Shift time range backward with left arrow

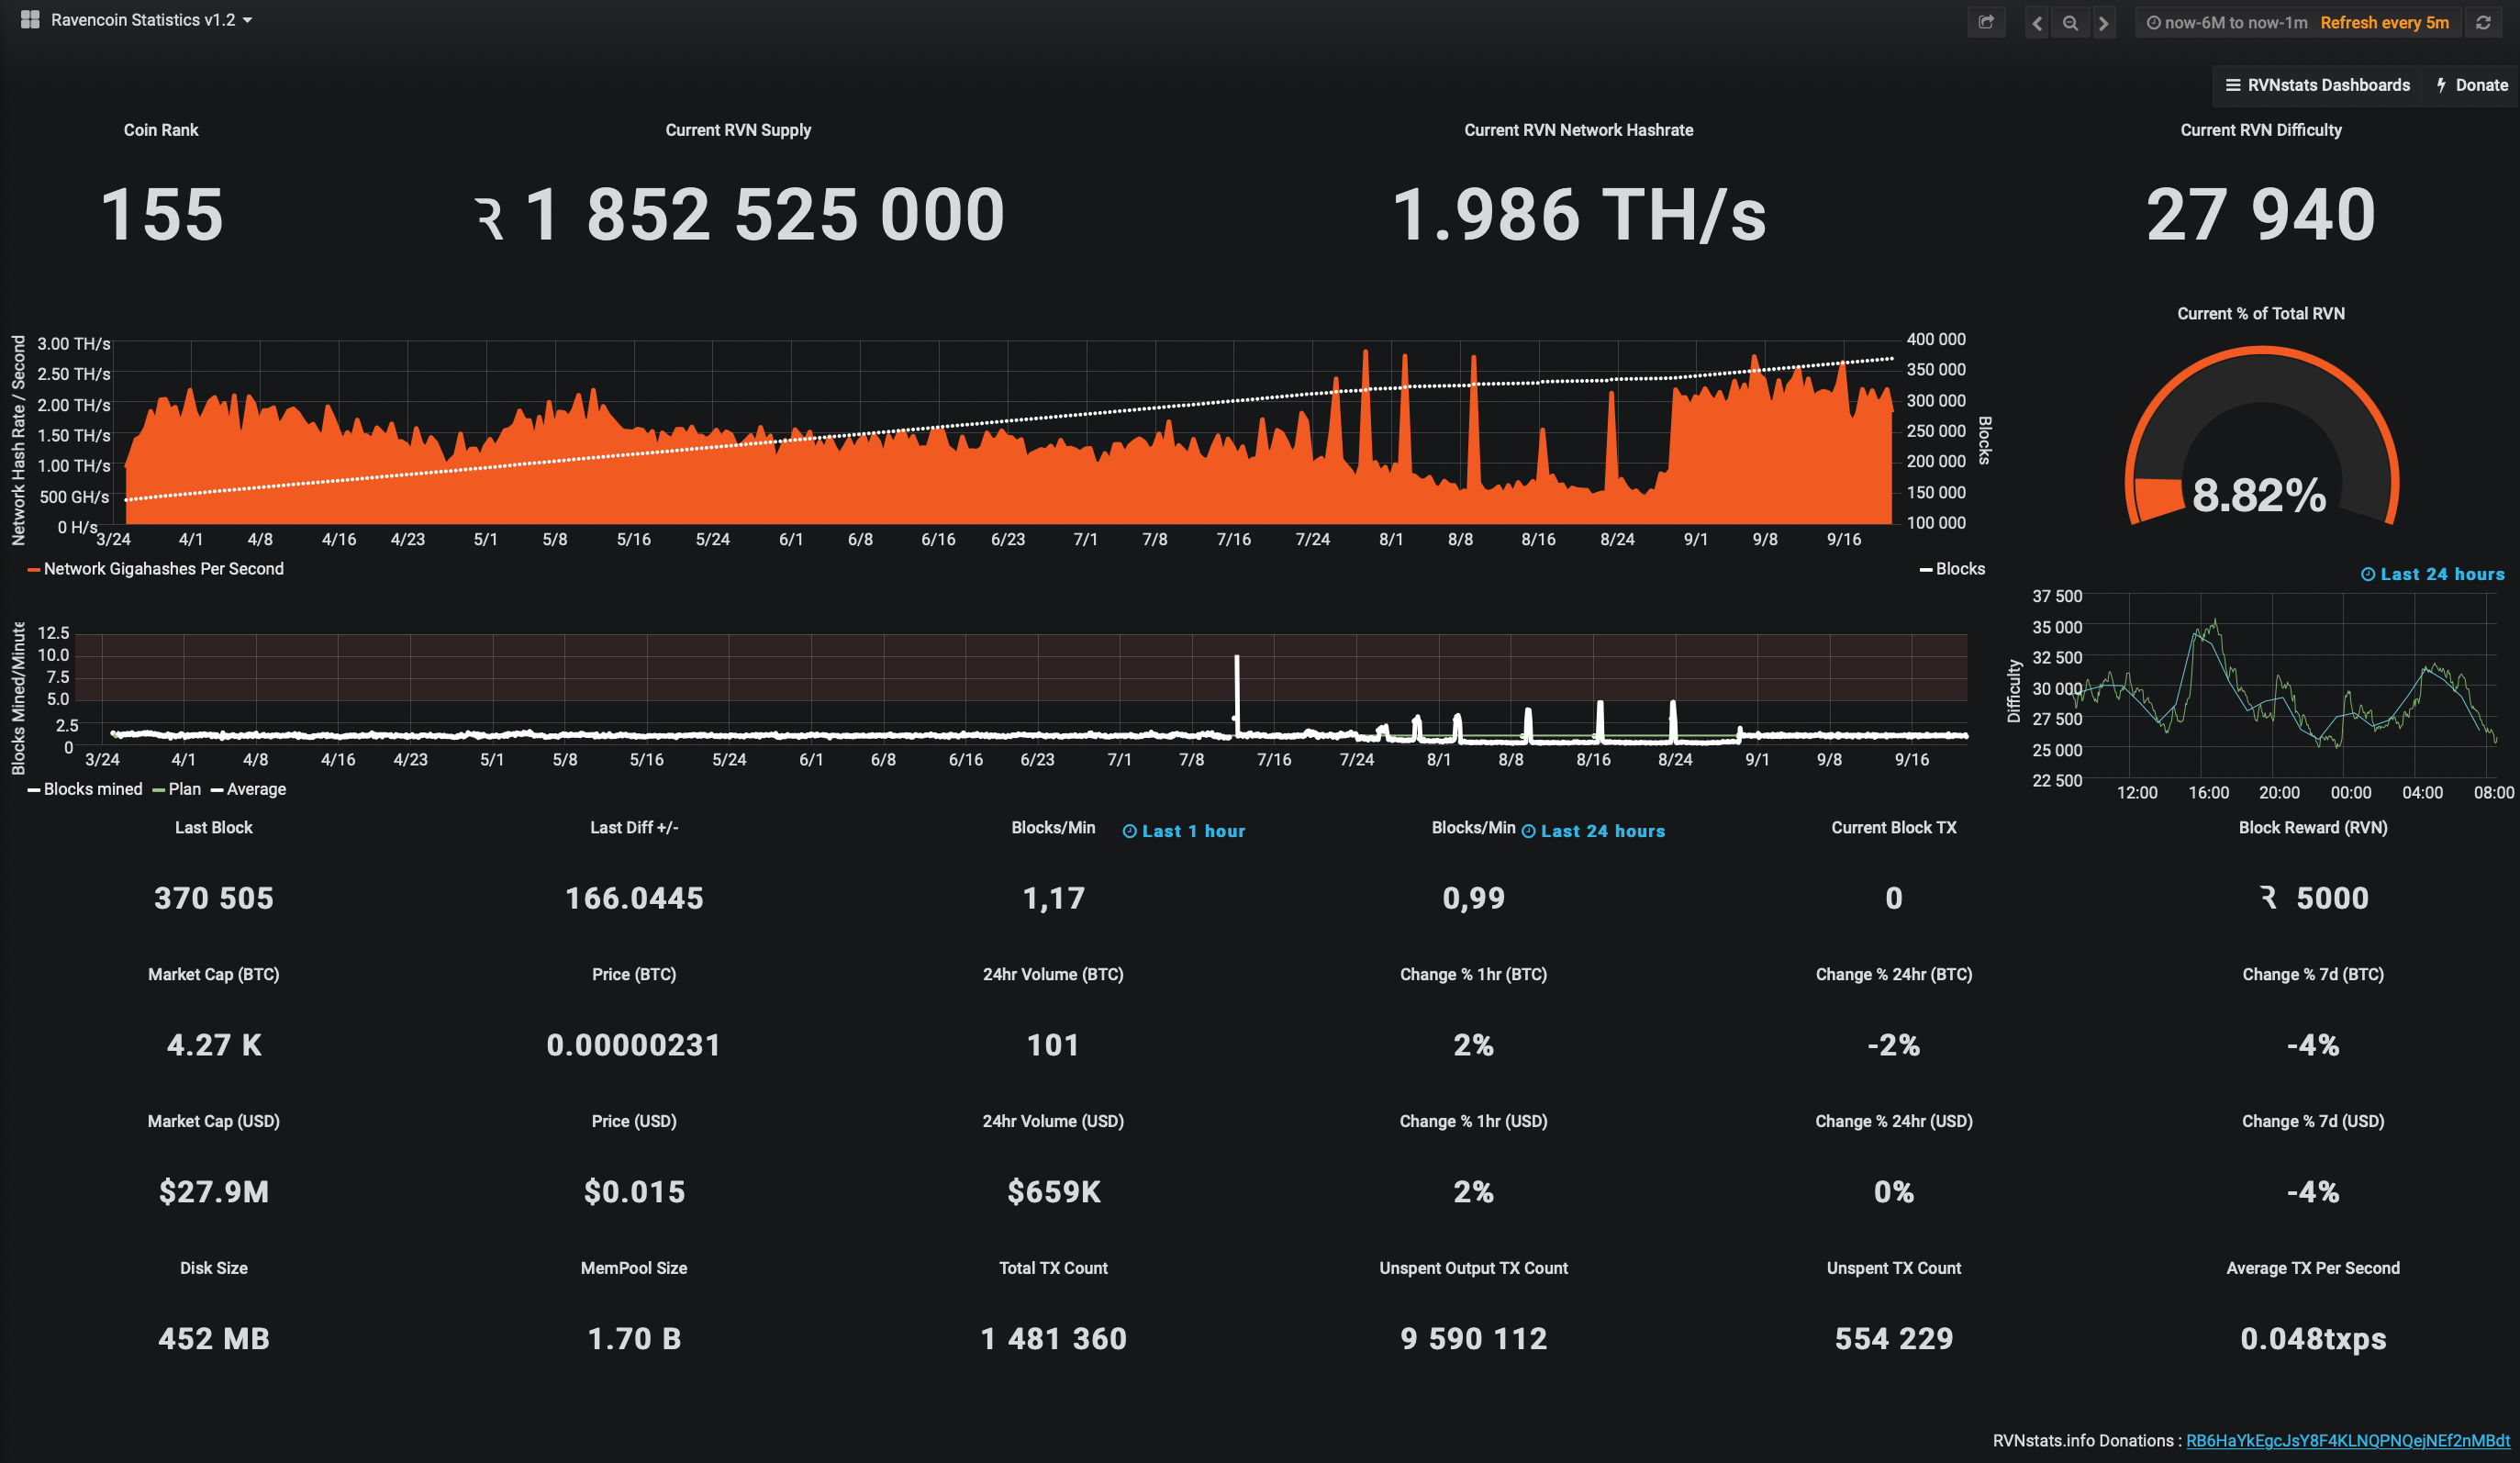pos(2037,23)
